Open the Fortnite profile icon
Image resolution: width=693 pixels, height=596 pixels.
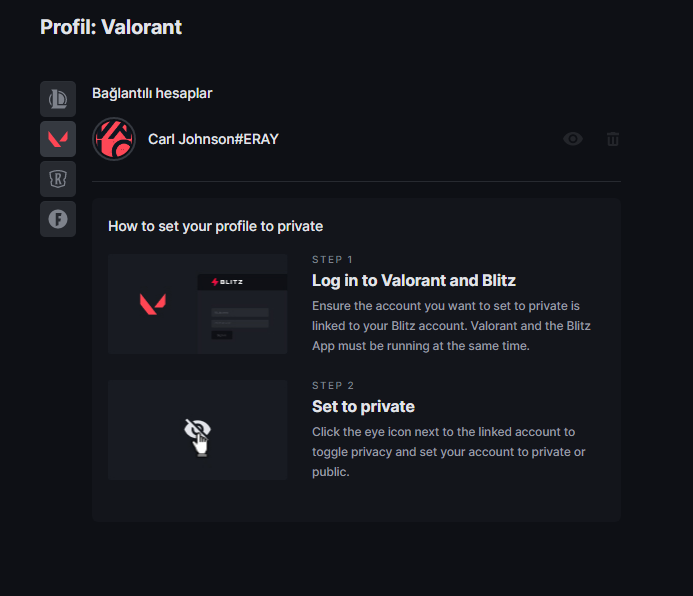pyautogui.click(x=57, y=219)
